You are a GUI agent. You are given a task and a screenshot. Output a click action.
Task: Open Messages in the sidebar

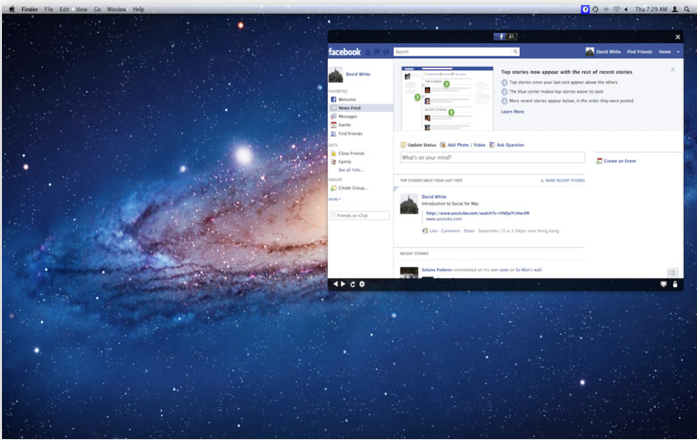pos(348,116)
